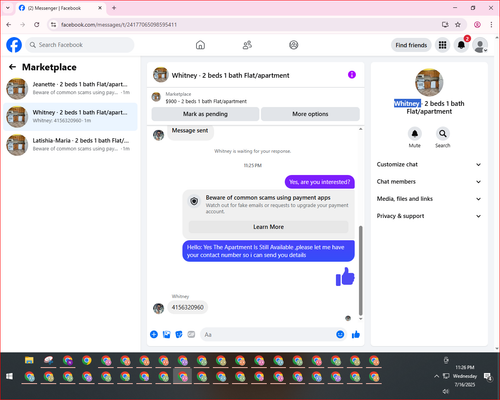Open Latishia-Maria conversation
Viewport: 500px width, 400px height.
tap(70, 145)
